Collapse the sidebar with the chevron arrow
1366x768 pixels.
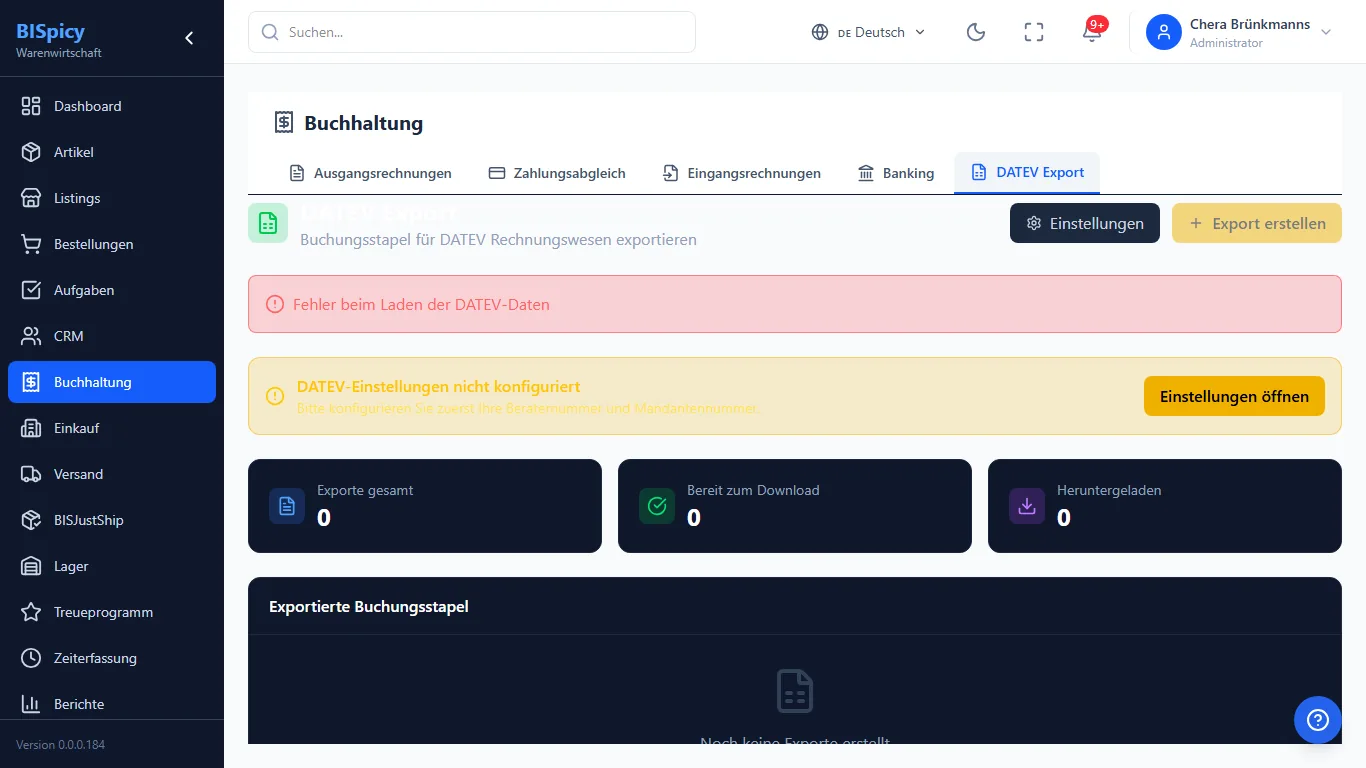click(x=189, y=38)
